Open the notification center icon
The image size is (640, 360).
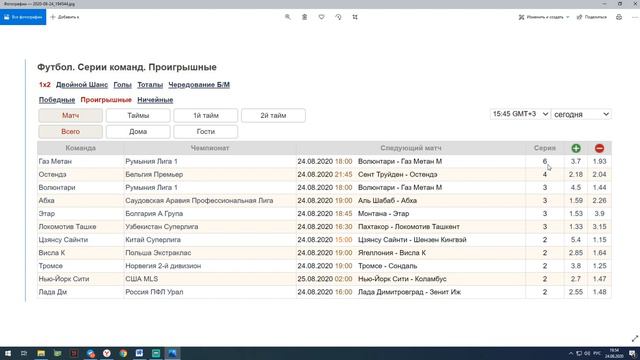(x=632, y=353)
